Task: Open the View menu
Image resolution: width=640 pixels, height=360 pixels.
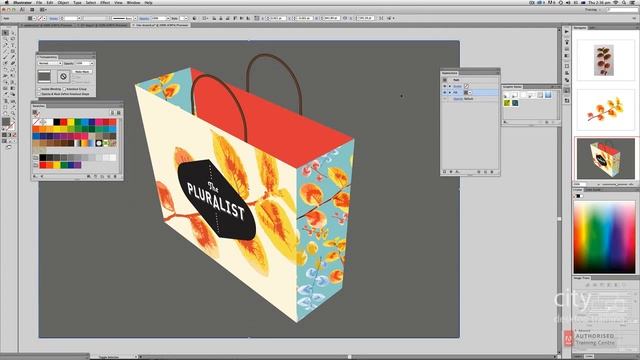Action: click(118, 2)
